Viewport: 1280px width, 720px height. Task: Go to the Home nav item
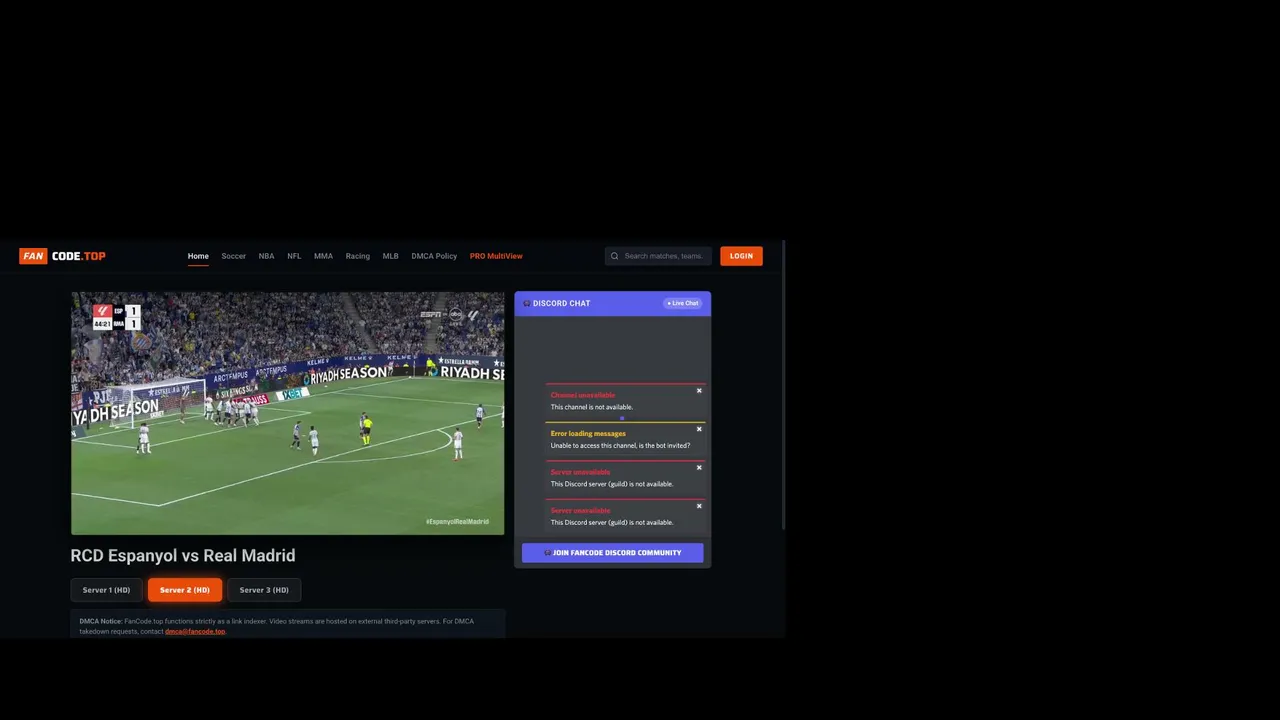(198, 256)
